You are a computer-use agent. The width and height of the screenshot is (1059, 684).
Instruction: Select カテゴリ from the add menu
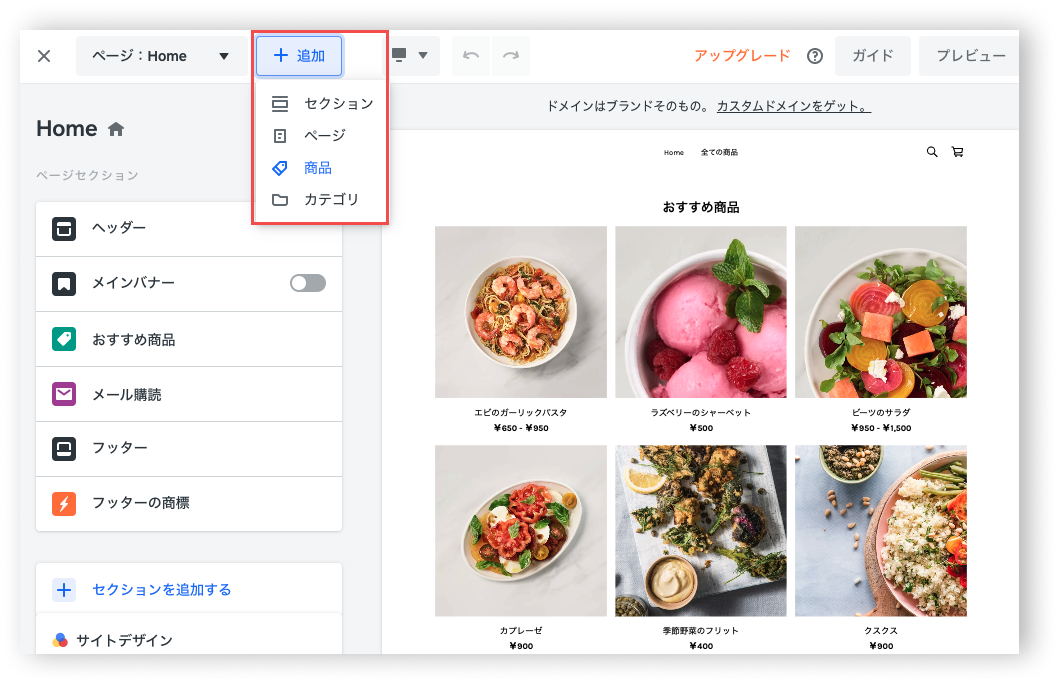(321, 199)
